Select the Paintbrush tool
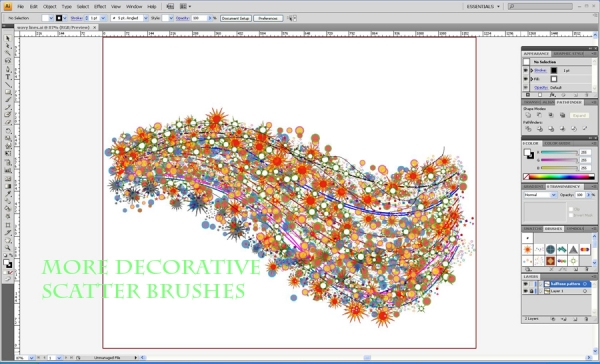Image resolution: width=600 pixels, height=364 pixels. coord(8,100)
